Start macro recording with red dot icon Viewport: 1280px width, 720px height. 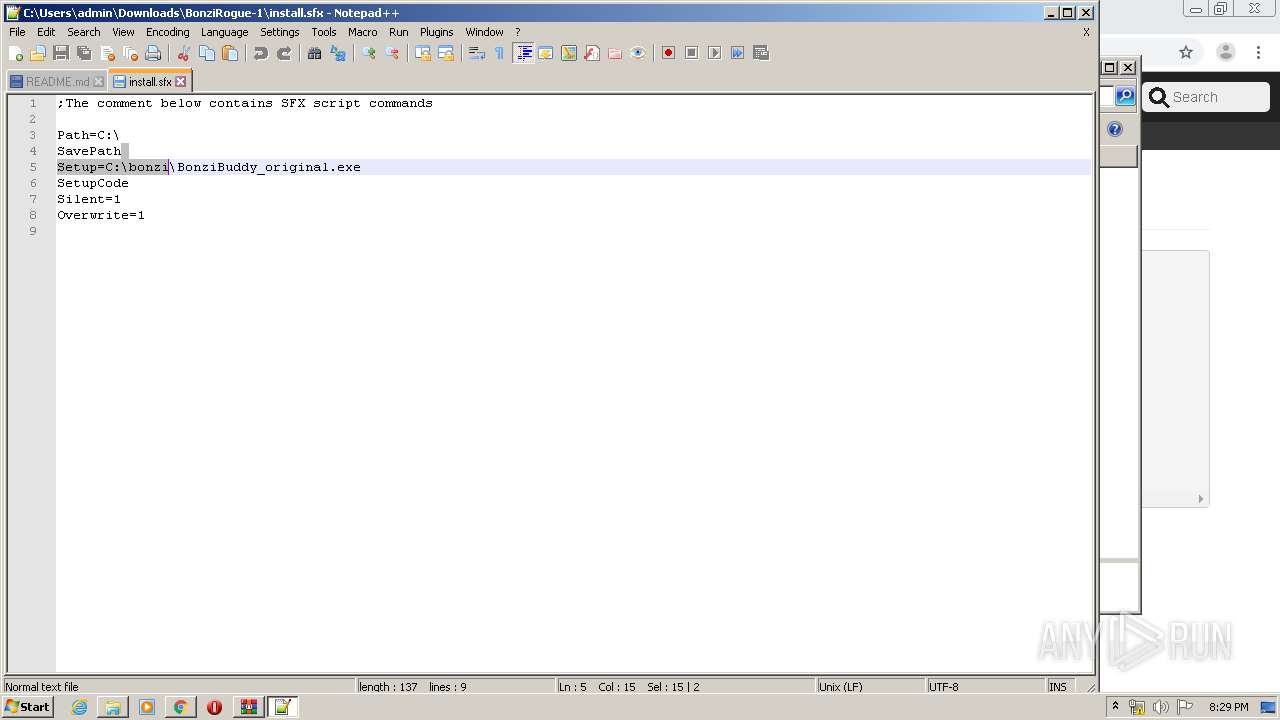669,53
